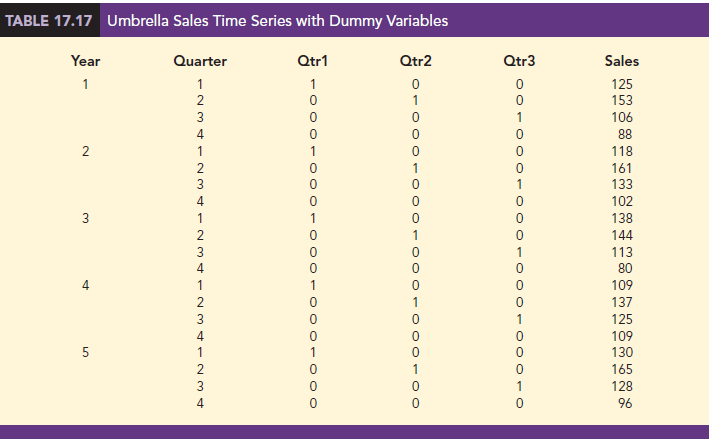Click the Sales value 153
709x439 pixels.
(x=622, y=101)
